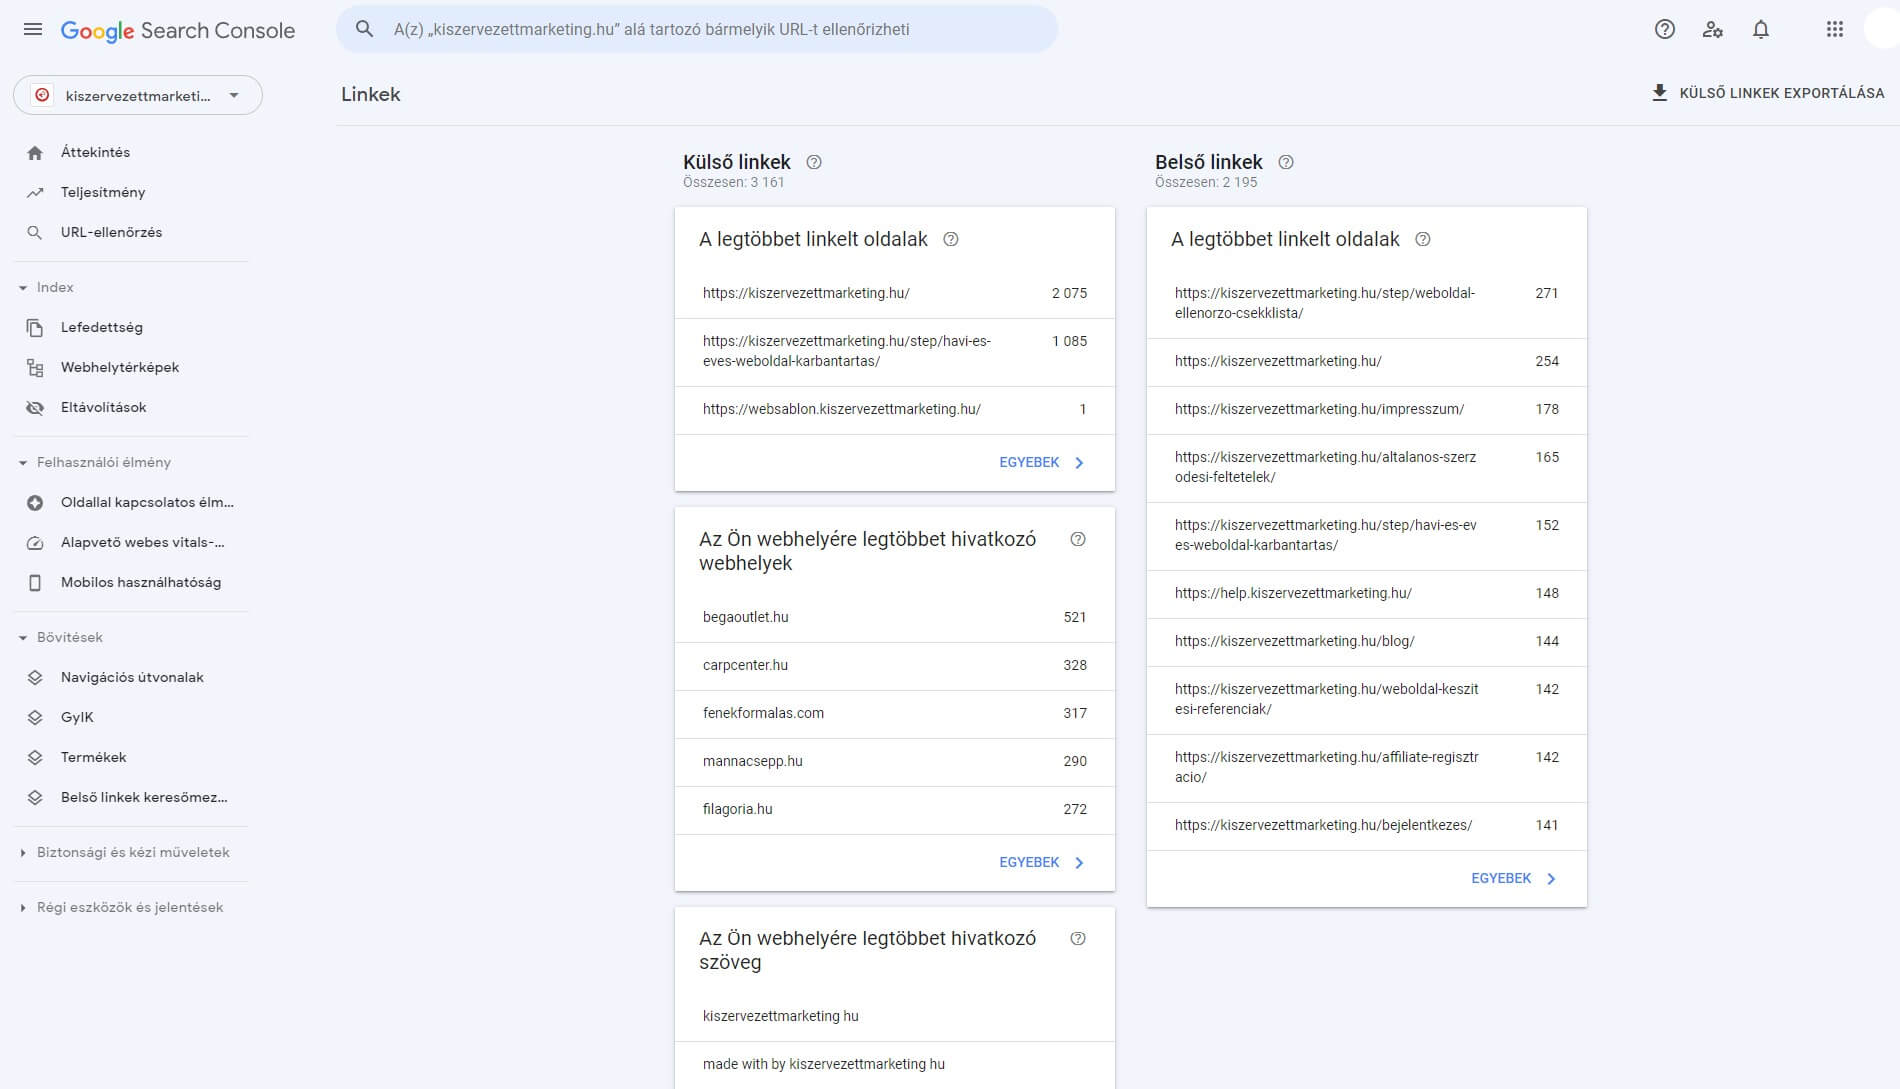1900x1089 pixels.
Task: Open the websablon.kiszervezettmarketing.hu external row
Action: 895,409
